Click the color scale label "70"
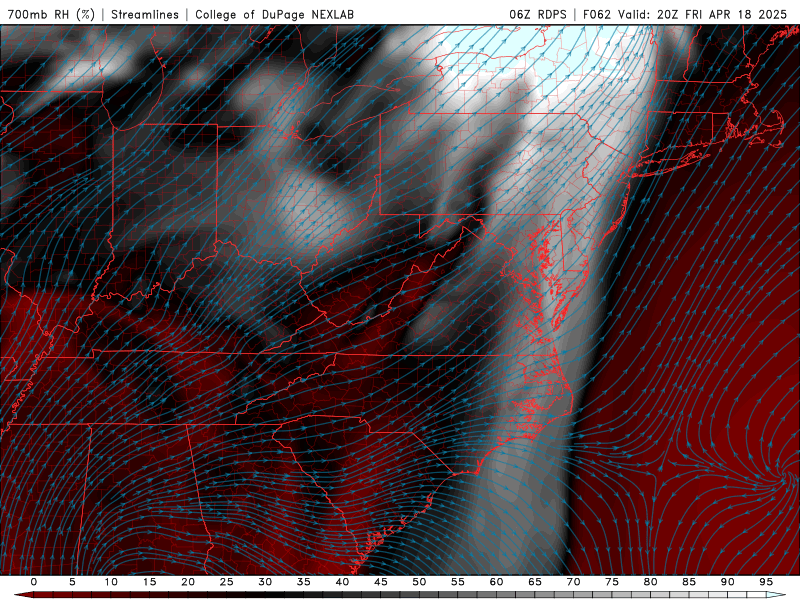 coord(573,582)
